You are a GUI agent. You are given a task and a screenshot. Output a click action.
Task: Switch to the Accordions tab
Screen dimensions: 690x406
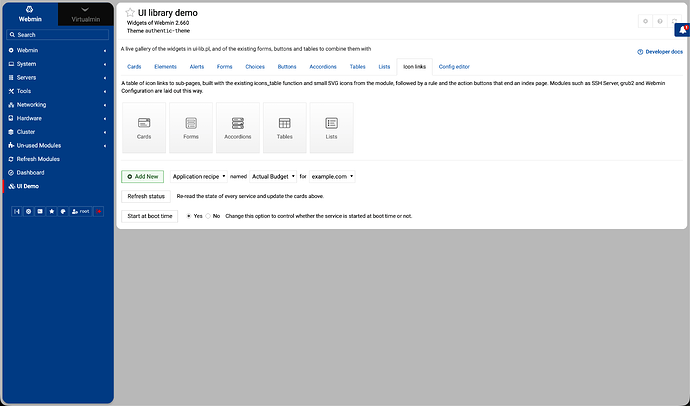coord(323,67)
